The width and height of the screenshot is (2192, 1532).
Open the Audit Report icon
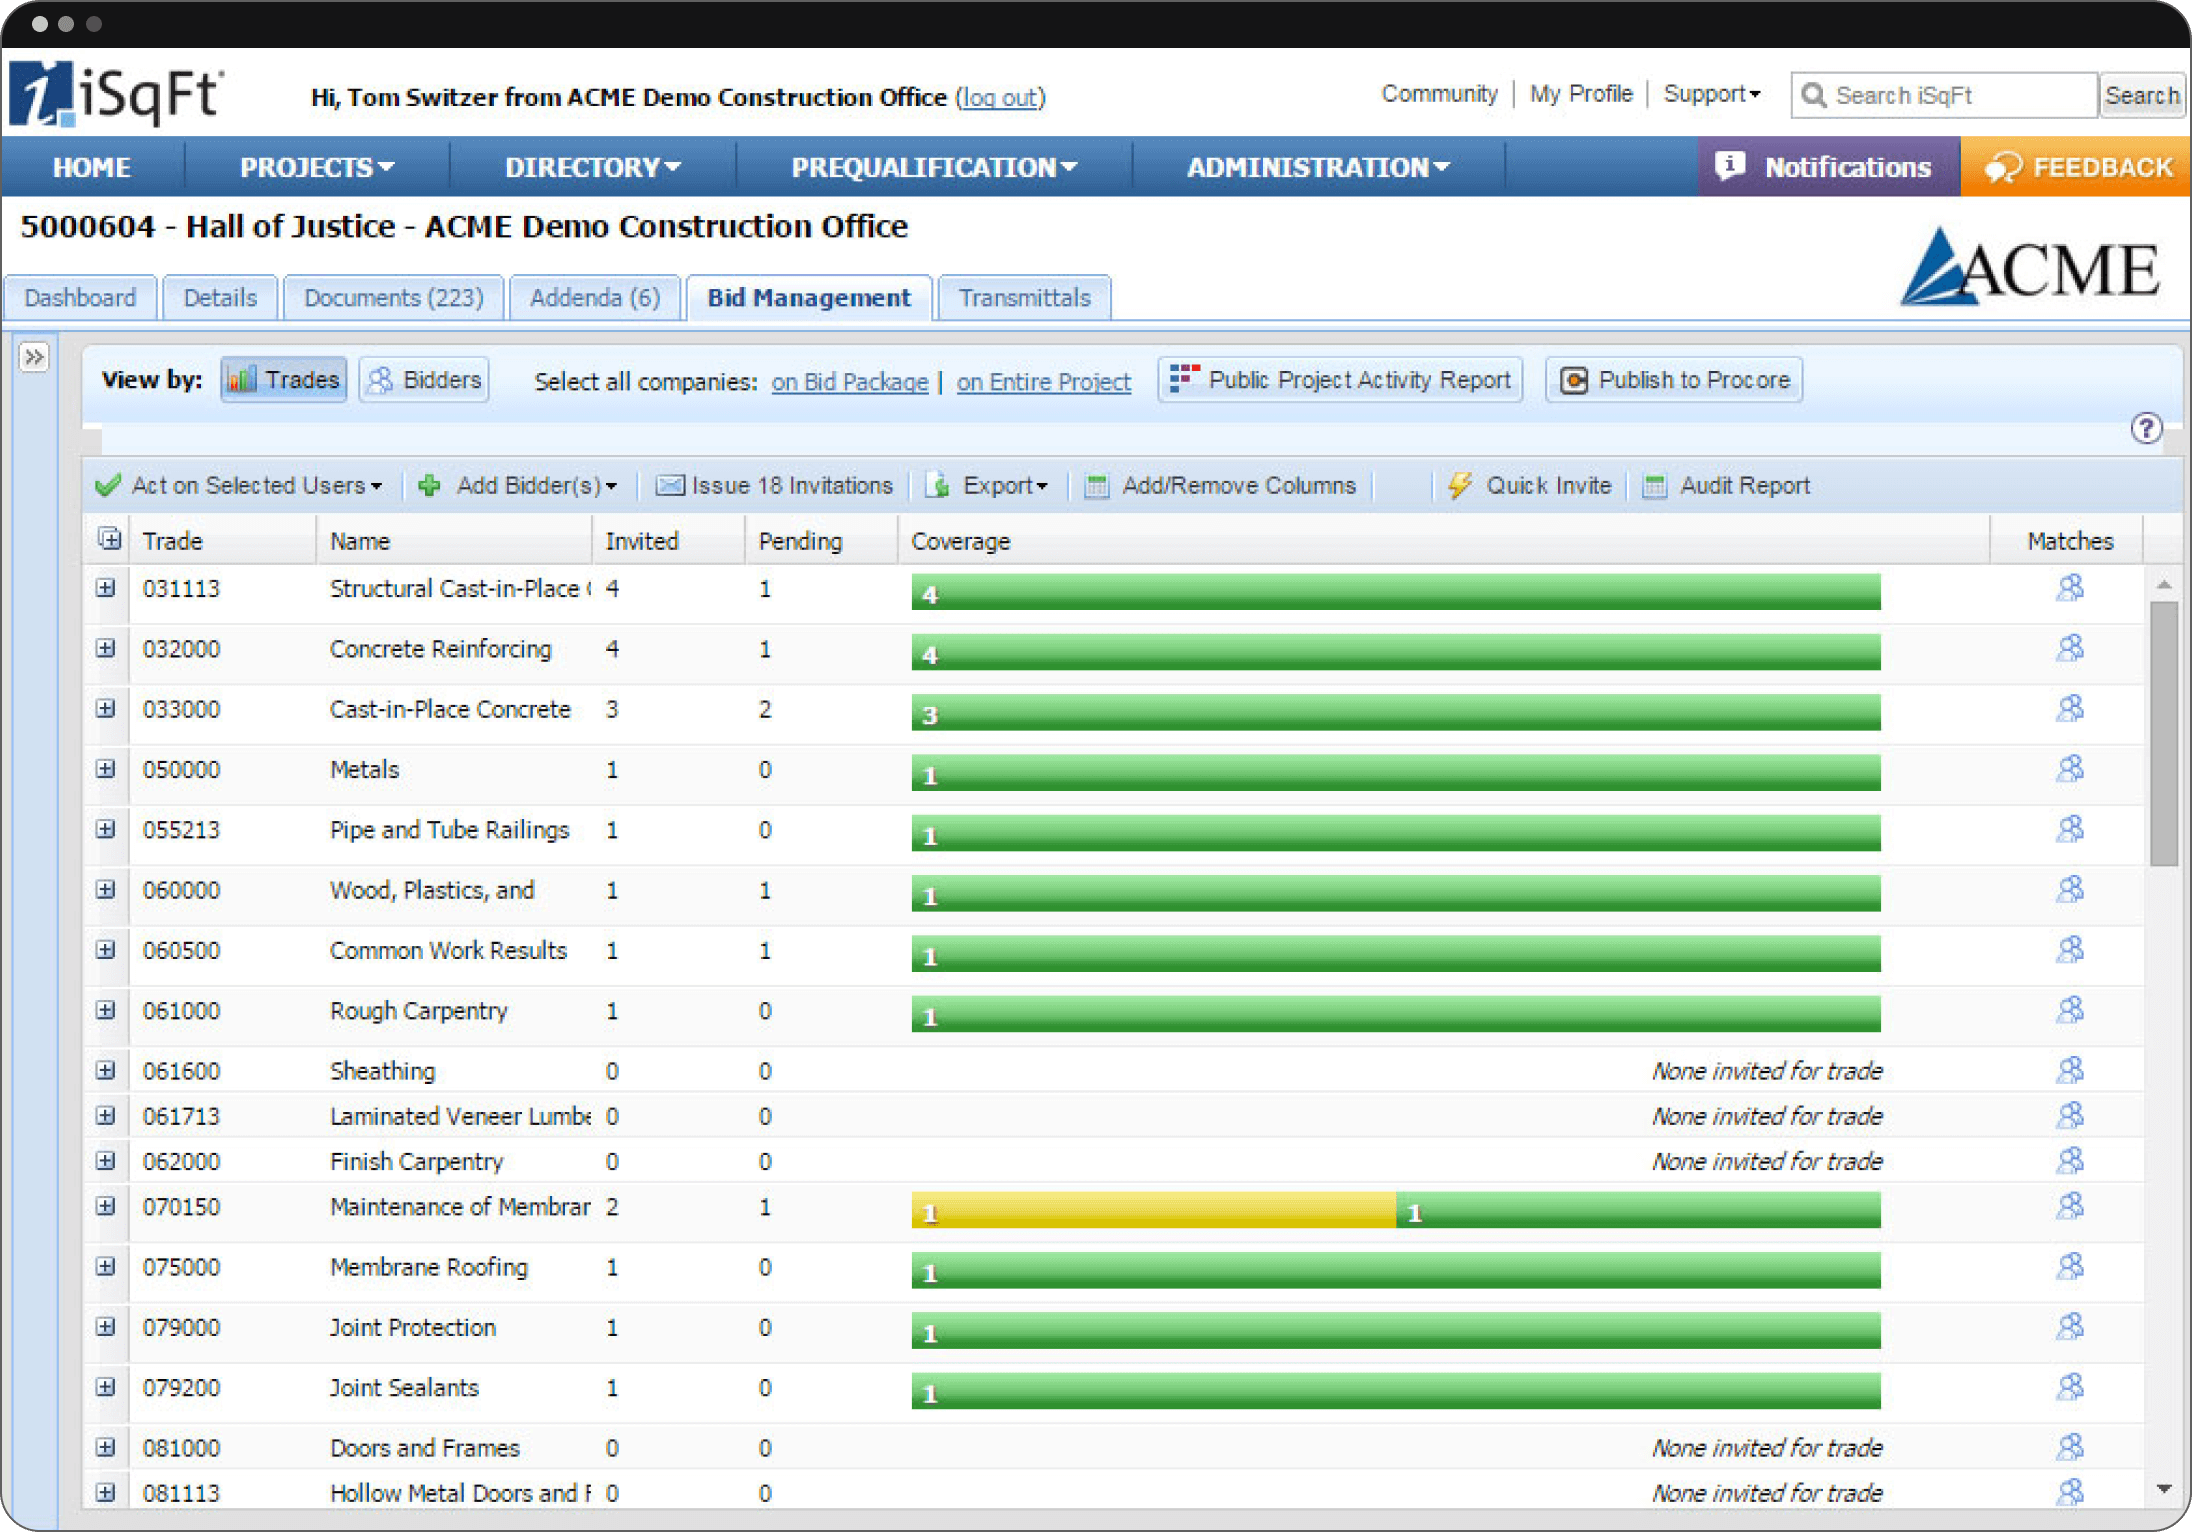(x=1655, y=486)
